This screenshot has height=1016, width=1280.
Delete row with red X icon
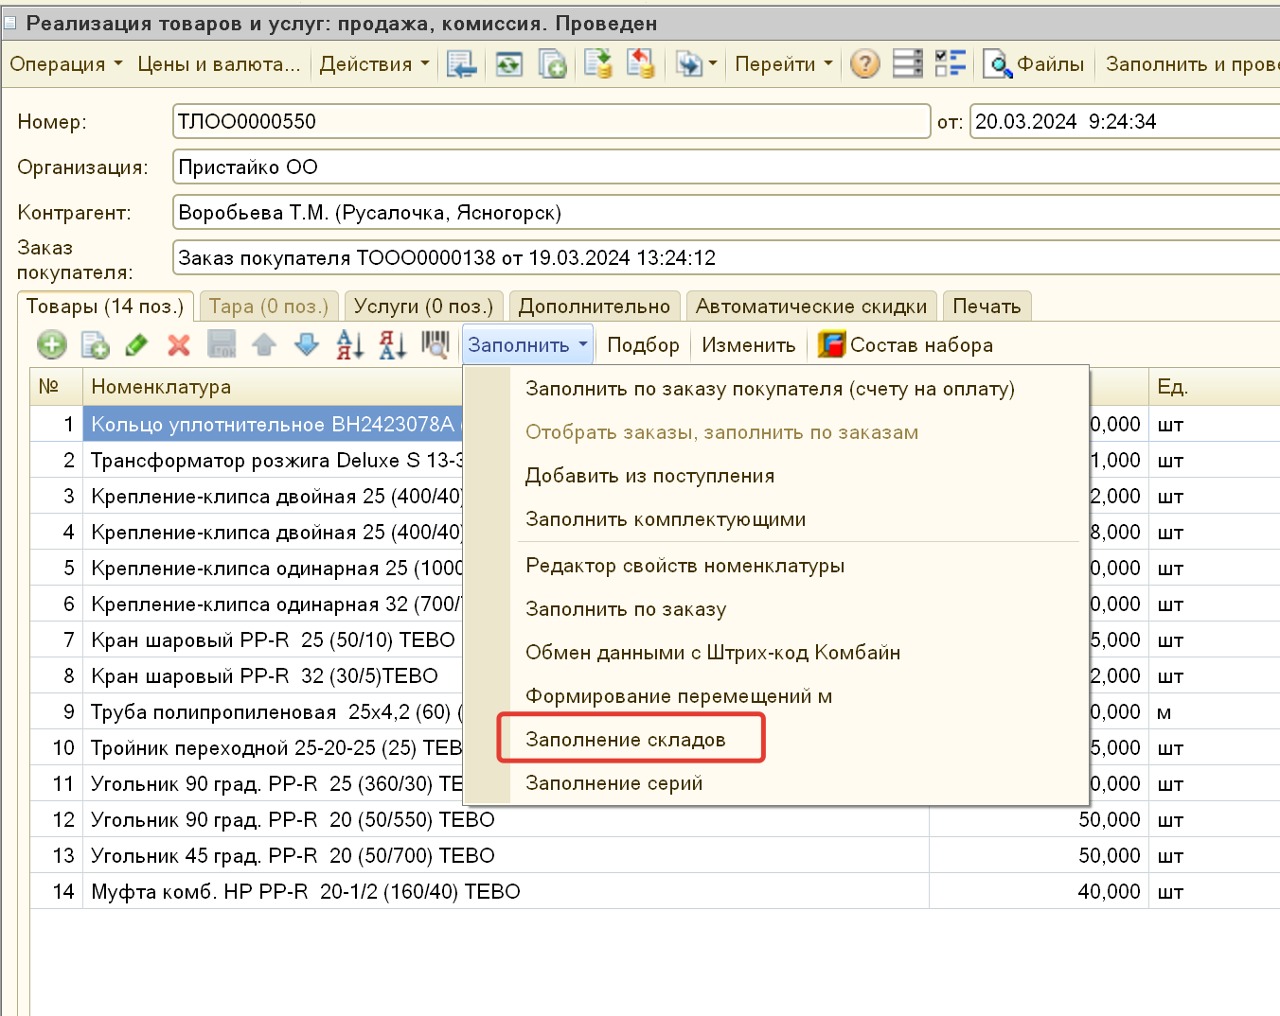[179, 345]
